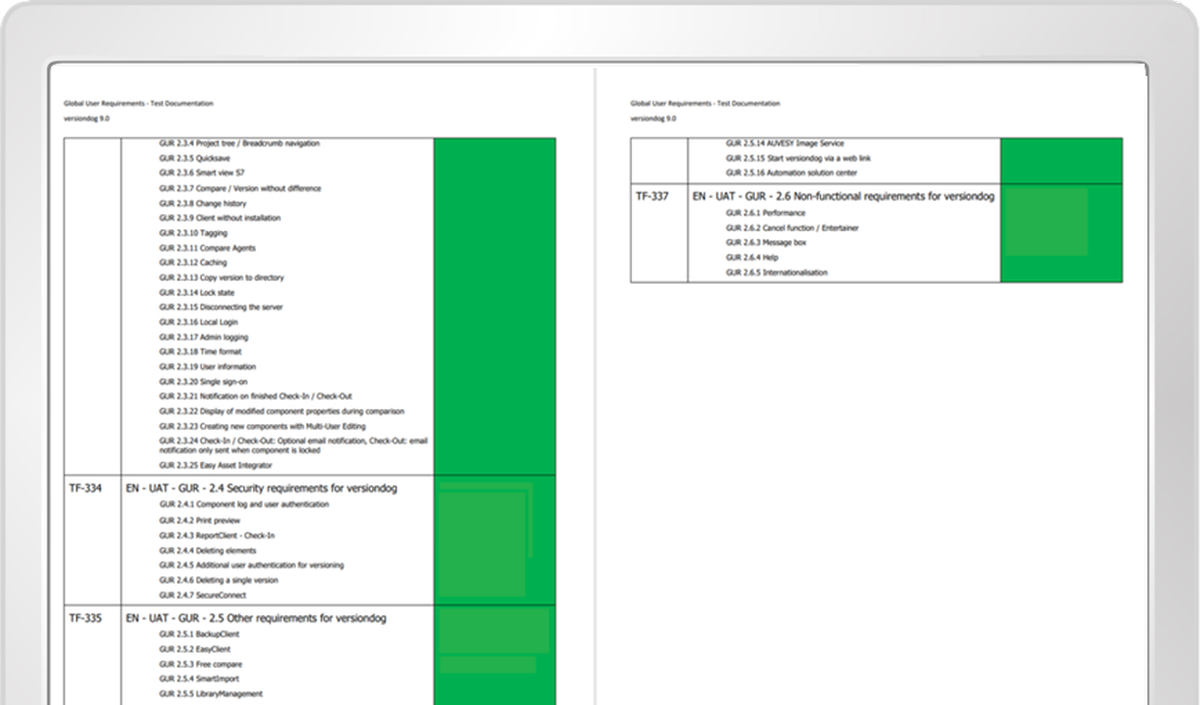Viewport: 1200px width, 705px height.
Task: Select the GUR 2.3.5 Quicksave line
Action: (195, 158)
